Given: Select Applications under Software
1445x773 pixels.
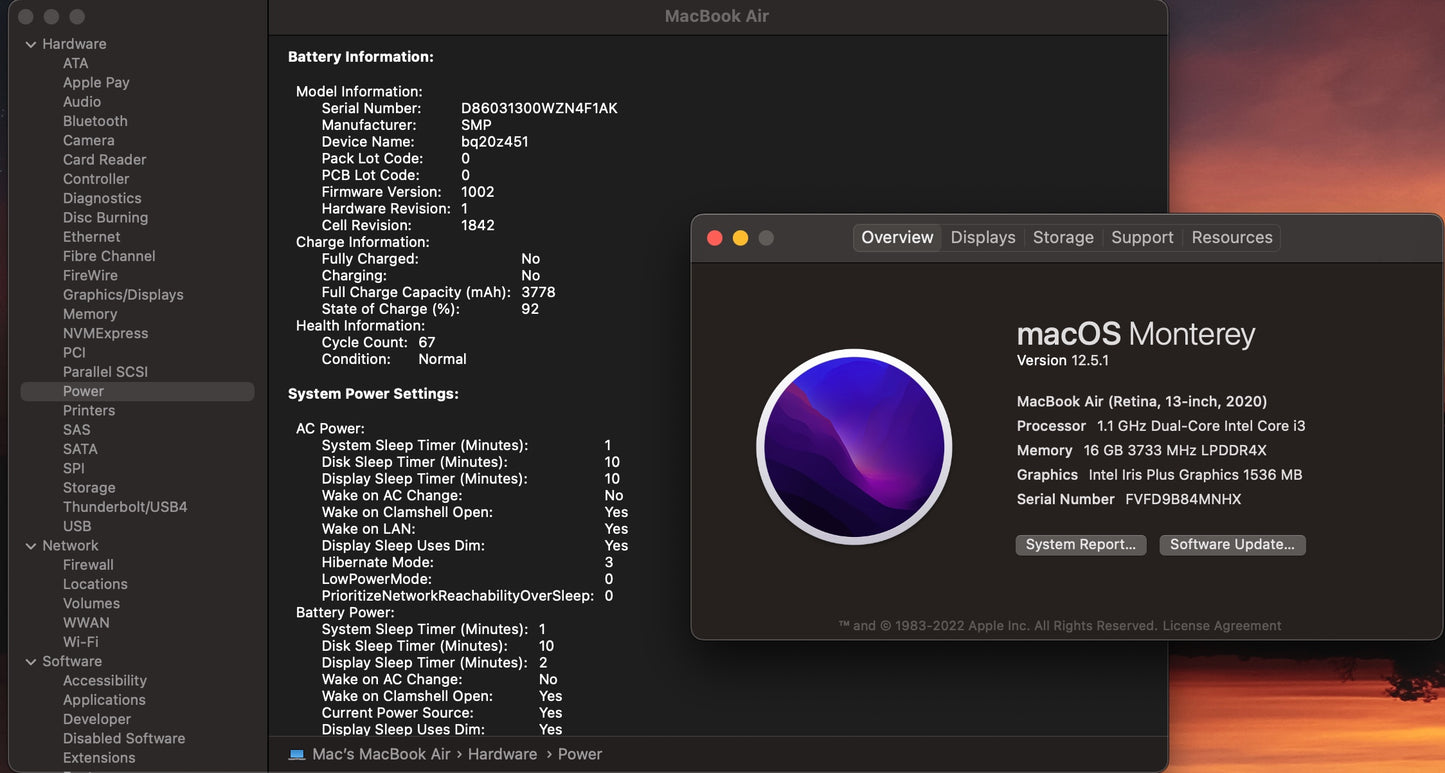Looking at the screenshot, I should [104, 700].
